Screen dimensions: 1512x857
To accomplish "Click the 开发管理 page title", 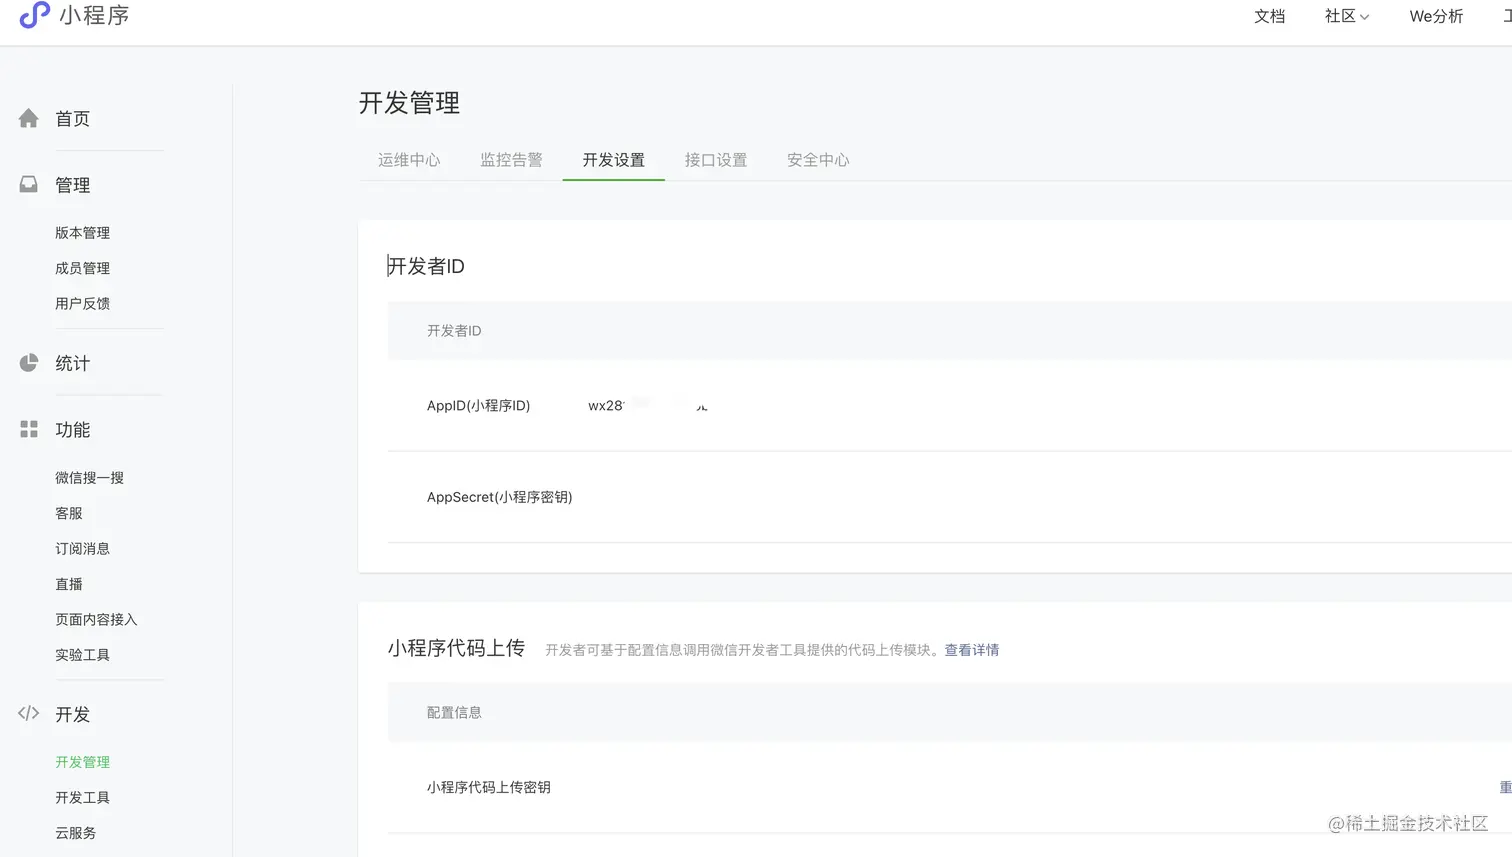I will 409,103.
